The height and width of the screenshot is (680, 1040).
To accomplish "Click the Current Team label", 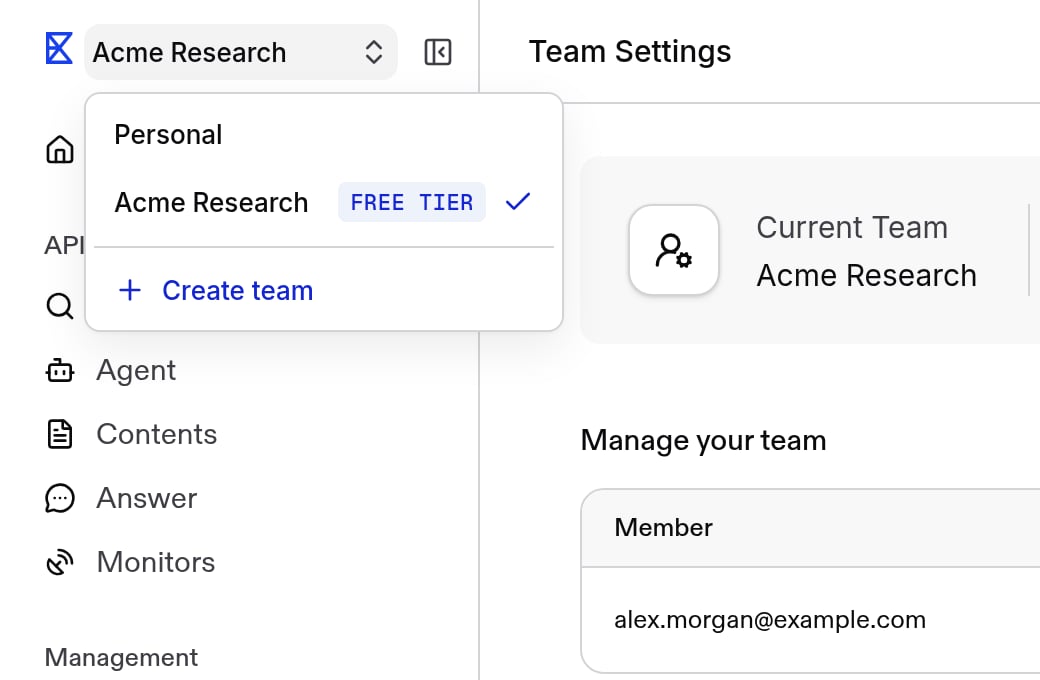I will click(x=852, y=228).
